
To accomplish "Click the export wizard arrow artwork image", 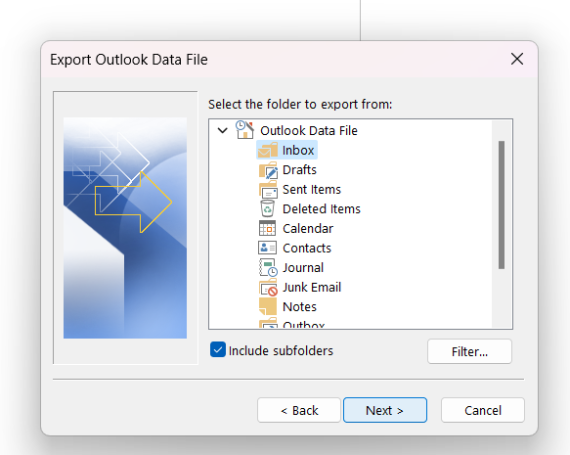I will [125, 228].
